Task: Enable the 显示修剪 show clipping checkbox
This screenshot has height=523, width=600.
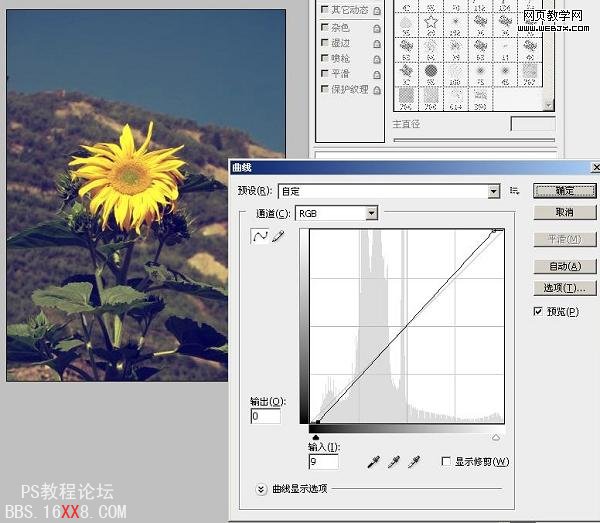Action: pos(446,462)
